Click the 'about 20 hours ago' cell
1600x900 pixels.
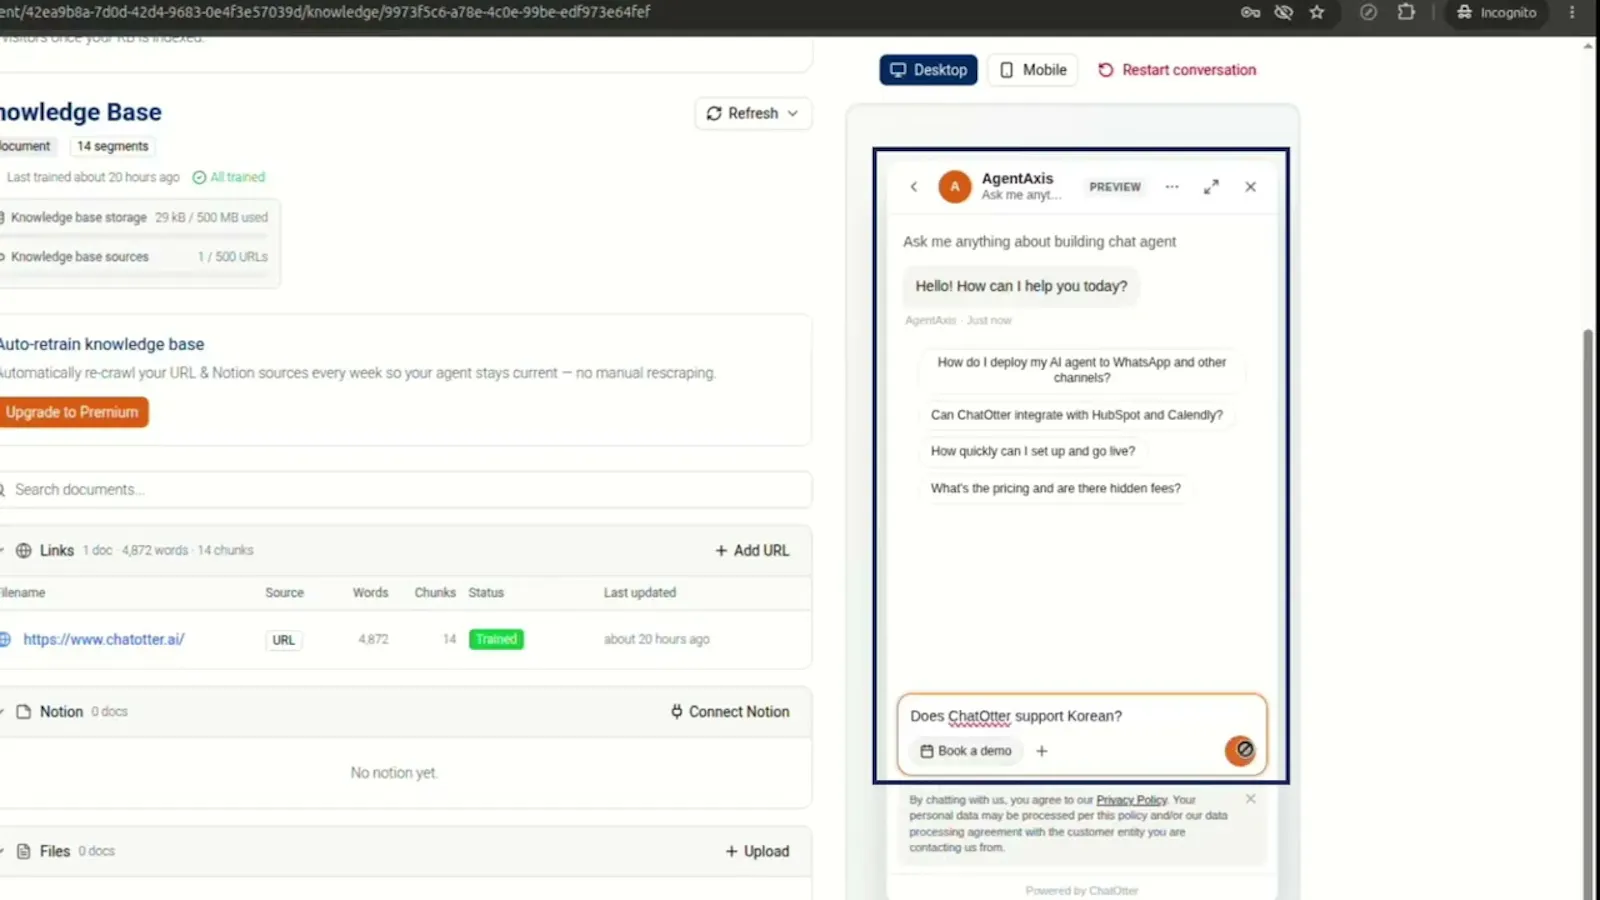pos(656,639)
